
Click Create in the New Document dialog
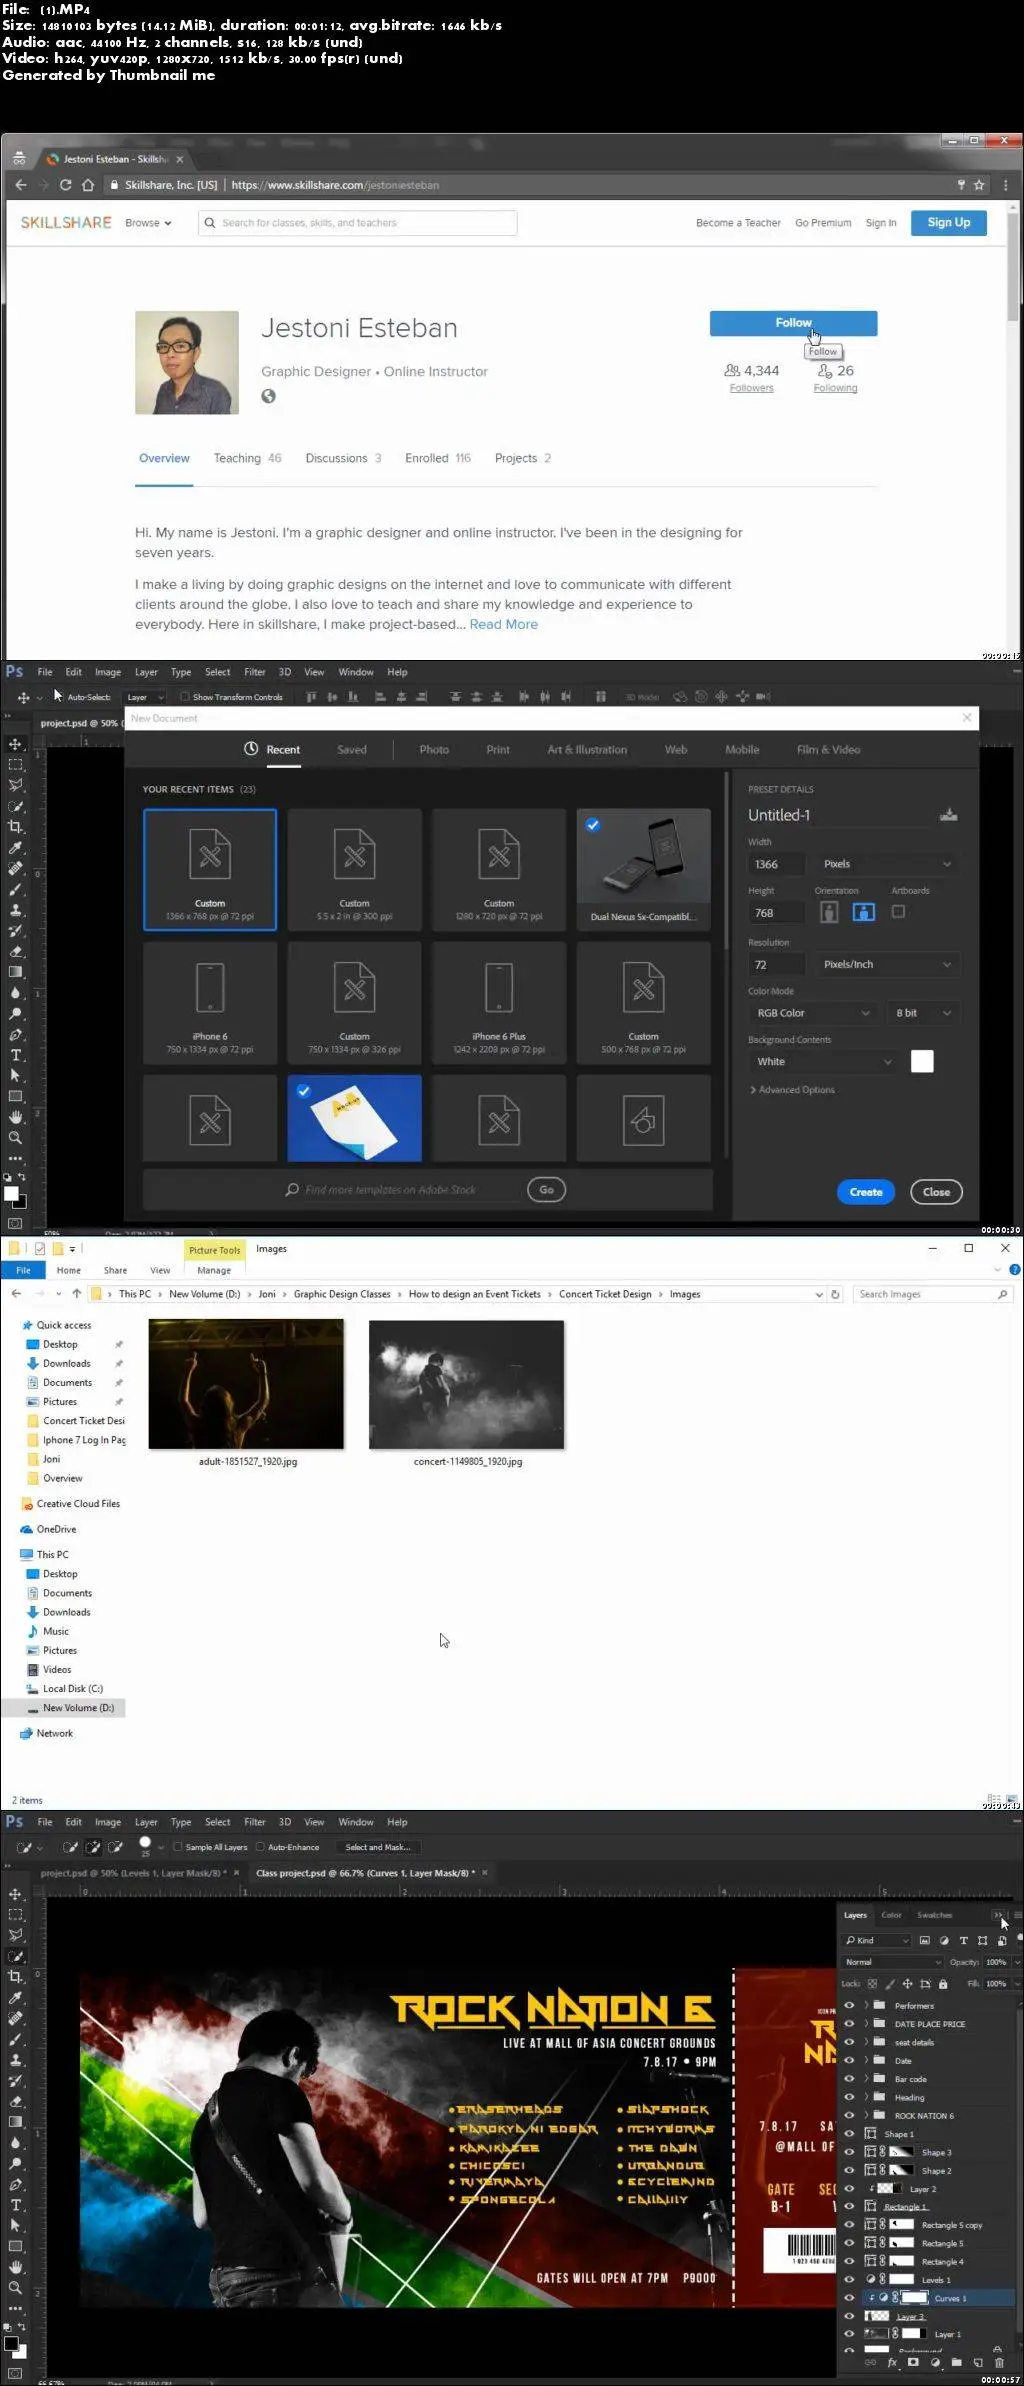click(x=866, y=1192)
